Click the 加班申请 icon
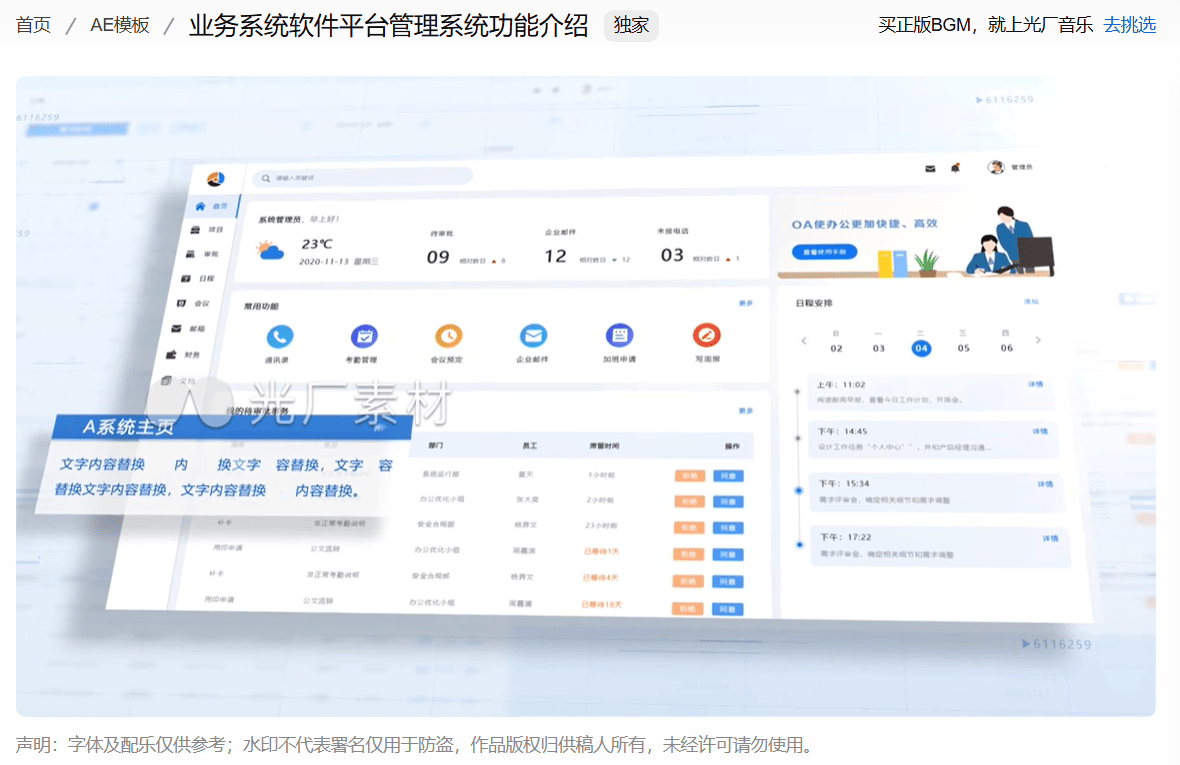The image size is (1180, 765). point(620,336)
